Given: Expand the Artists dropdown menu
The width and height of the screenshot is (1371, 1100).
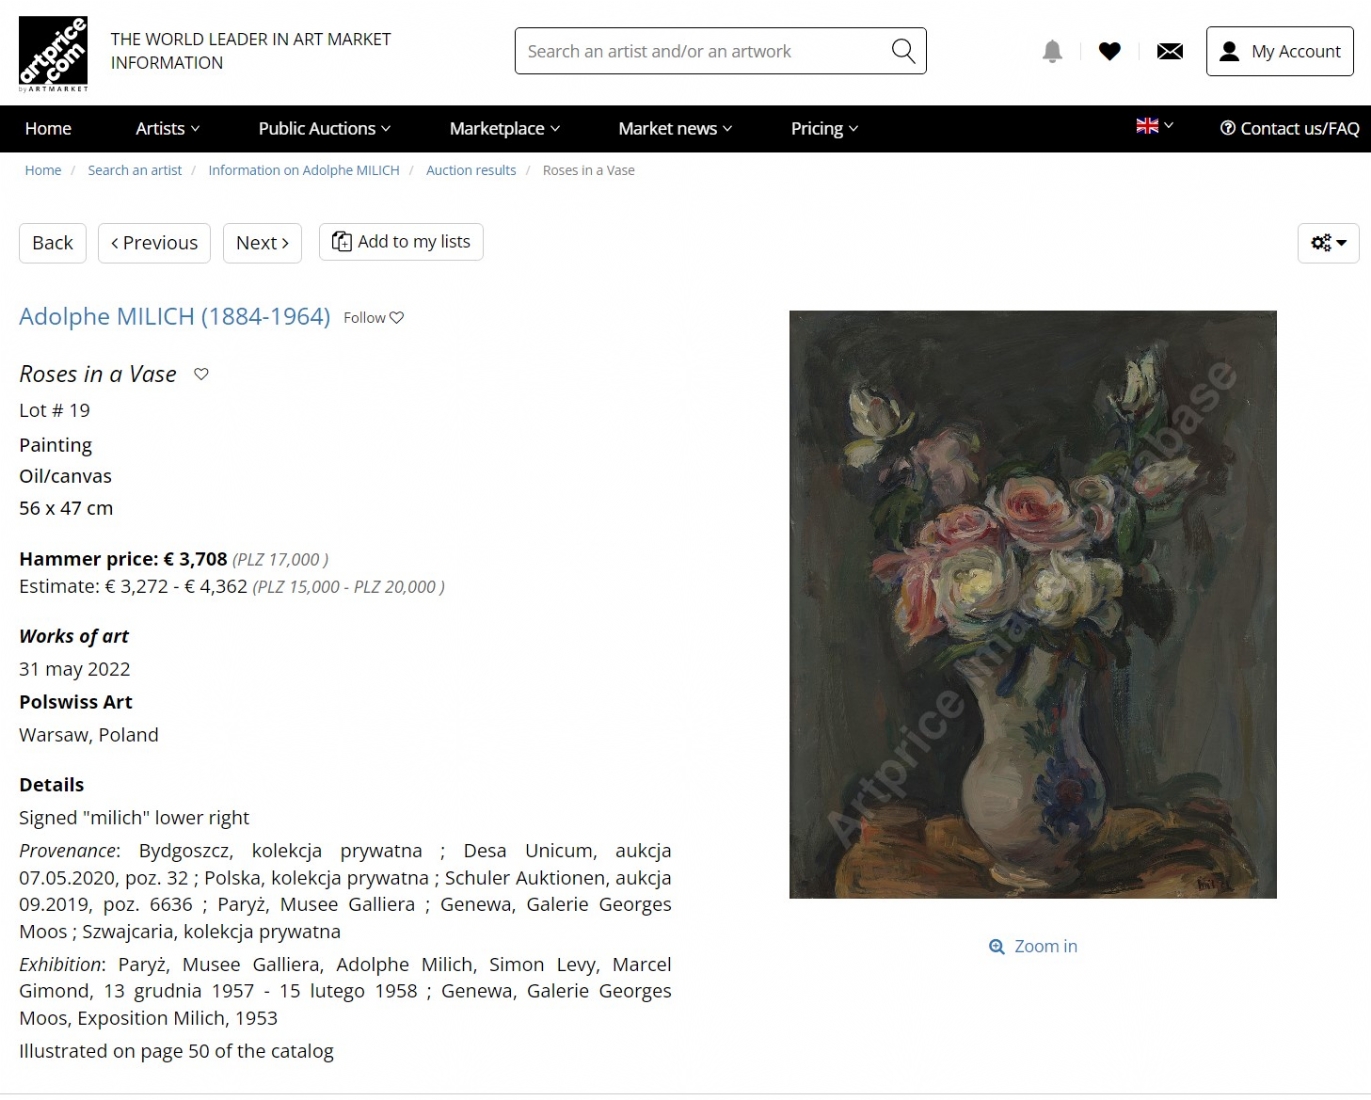Looking at the screenshot, I should coord(168,128).
